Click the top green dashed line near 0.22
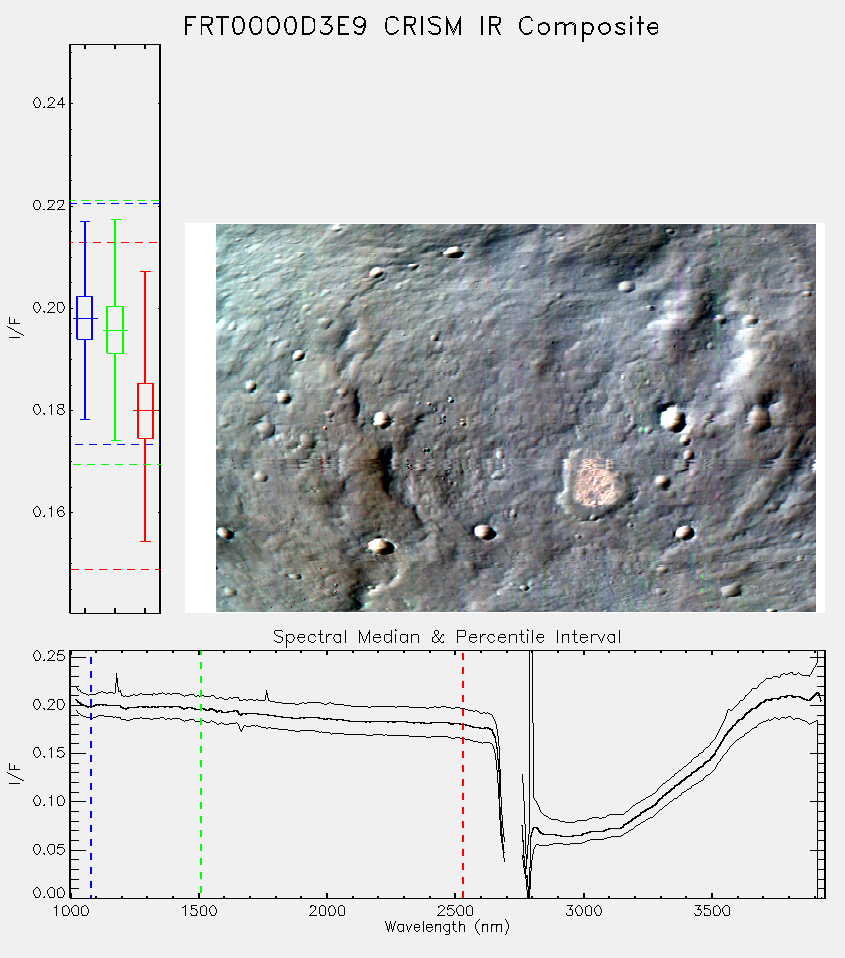Viewport: 845px width, 958px height. click(115, 200)
